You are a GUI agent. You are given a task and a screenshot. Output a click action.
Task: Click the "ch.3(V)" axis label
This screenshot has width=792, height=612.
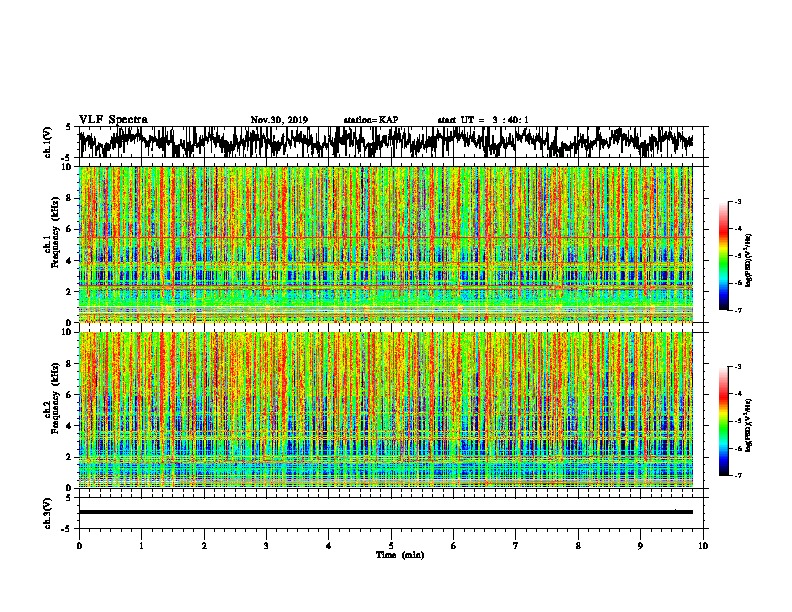coord(48,514)
